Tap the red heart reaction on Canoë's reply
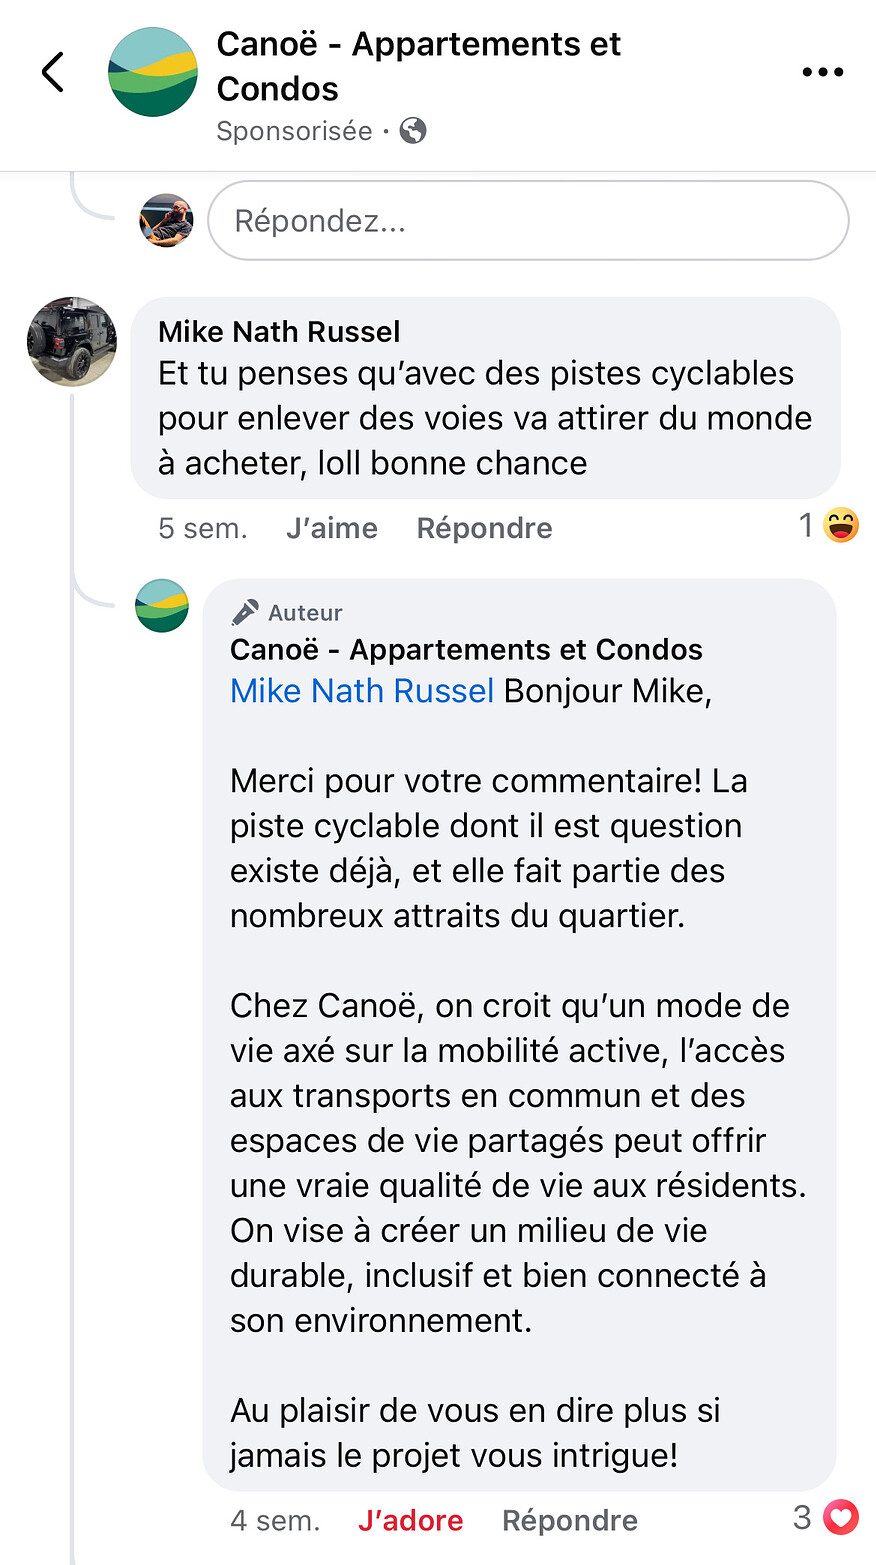The image size is (876, 1565). coord(841,1518)
